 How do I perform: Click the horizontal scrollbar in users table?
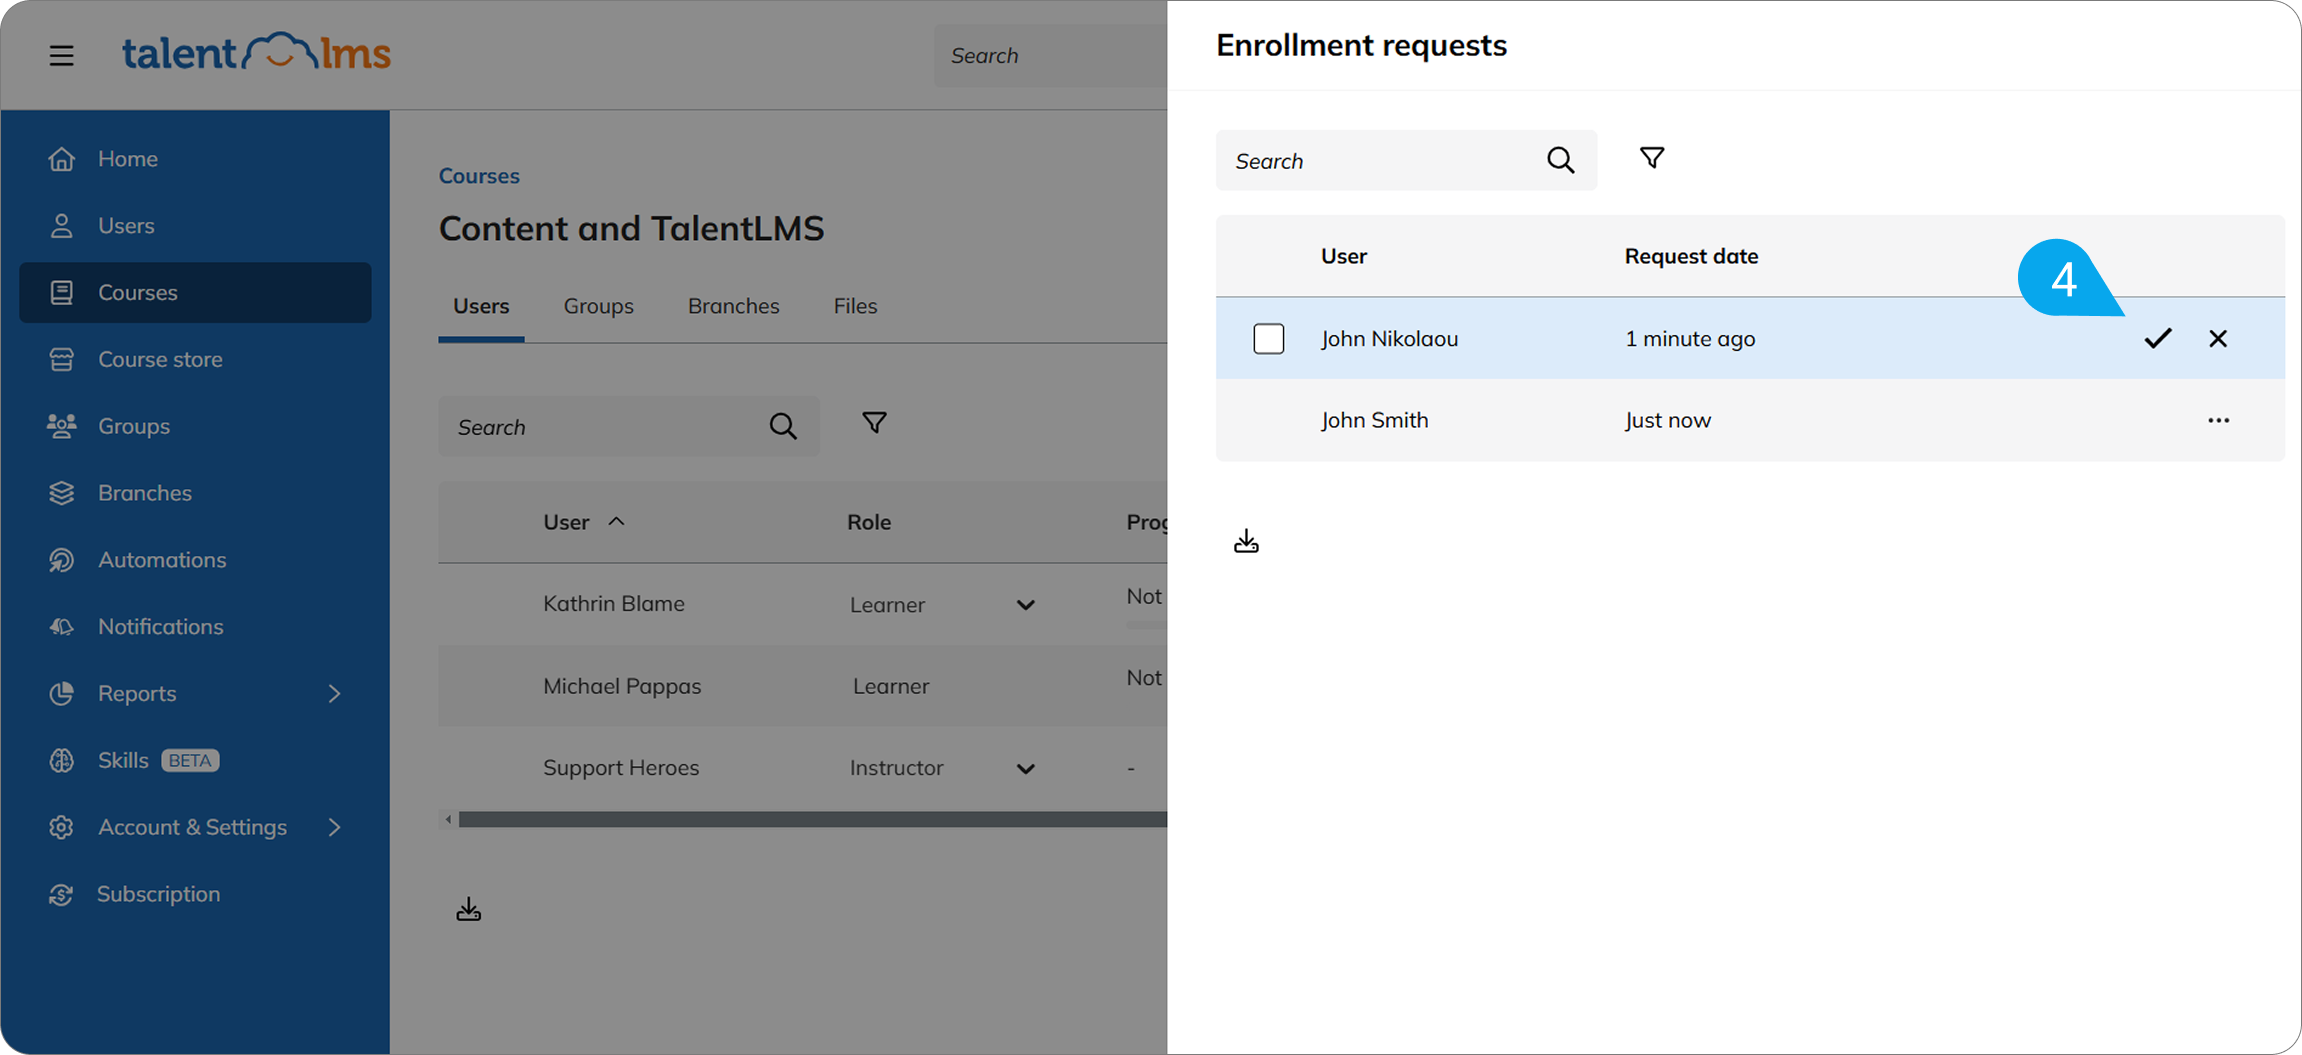(x=812, y=820)
